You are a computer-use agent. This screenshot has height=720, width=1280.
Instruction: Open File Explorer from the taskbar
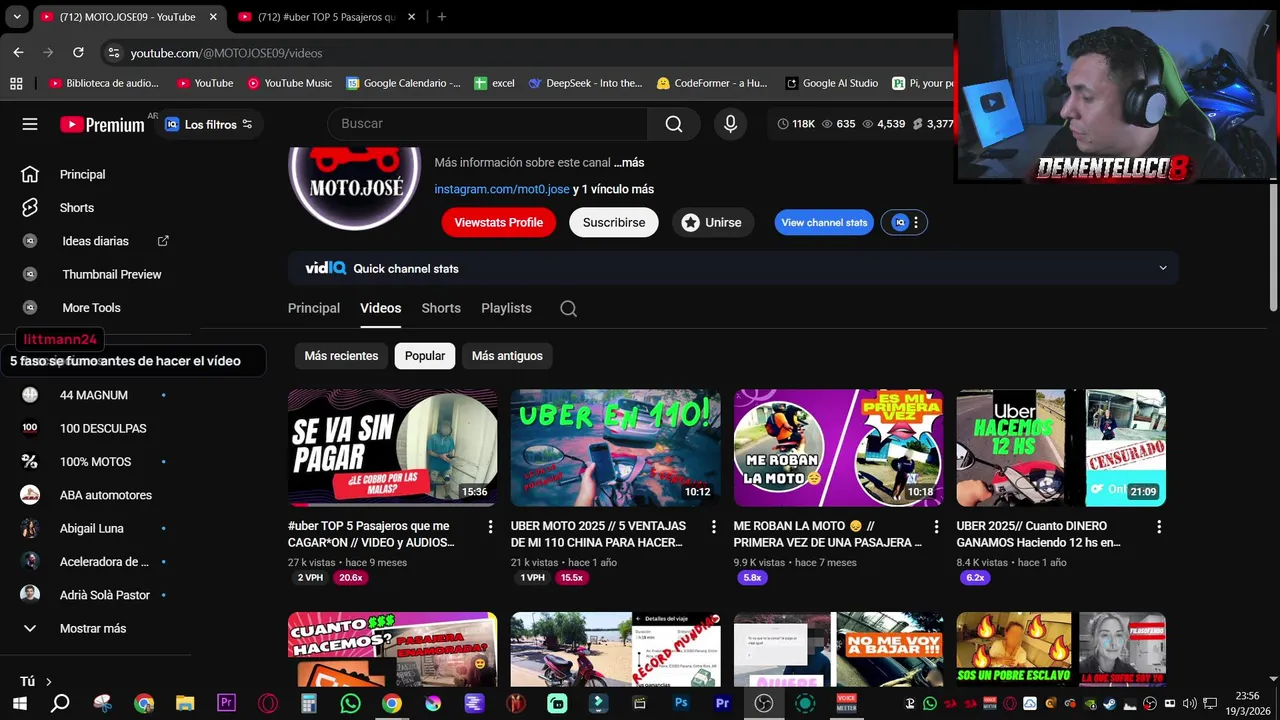185,703
